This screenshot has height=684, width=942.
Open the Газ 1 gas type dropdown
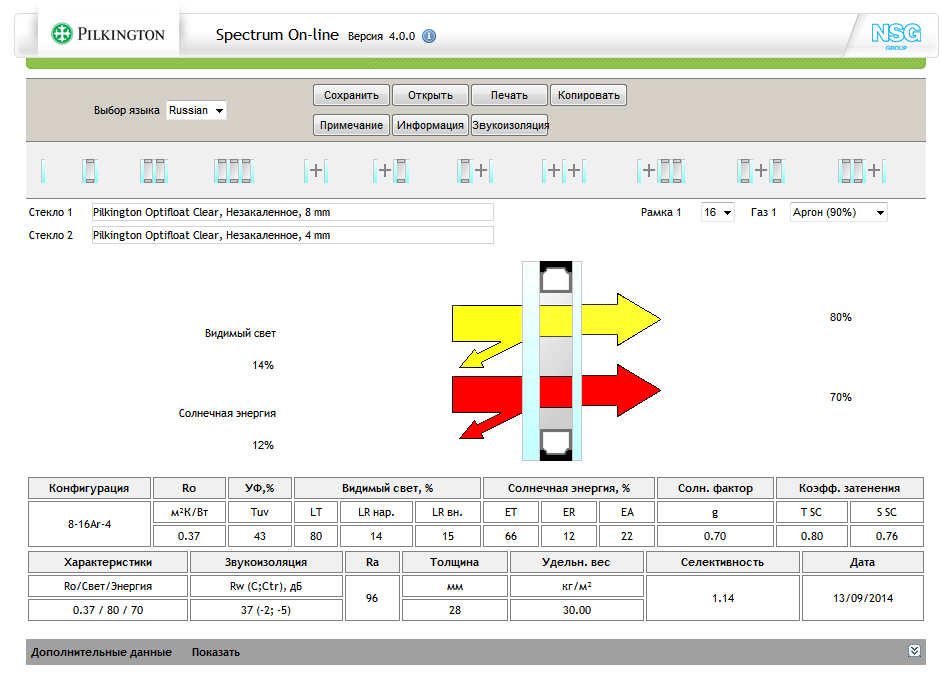click(839, 213)
